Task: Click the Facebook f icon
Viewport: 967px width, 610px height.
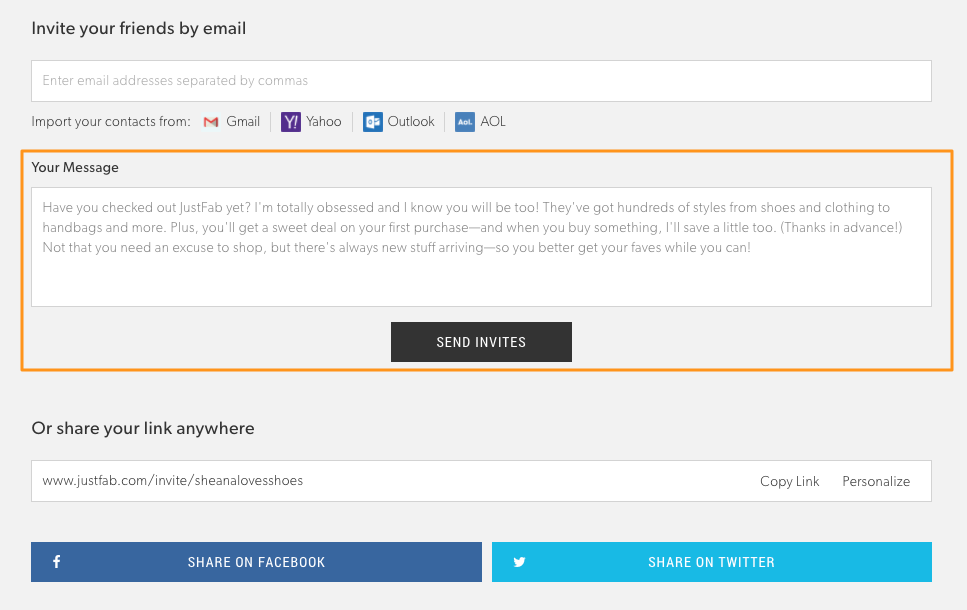Action: pos(56,562)
